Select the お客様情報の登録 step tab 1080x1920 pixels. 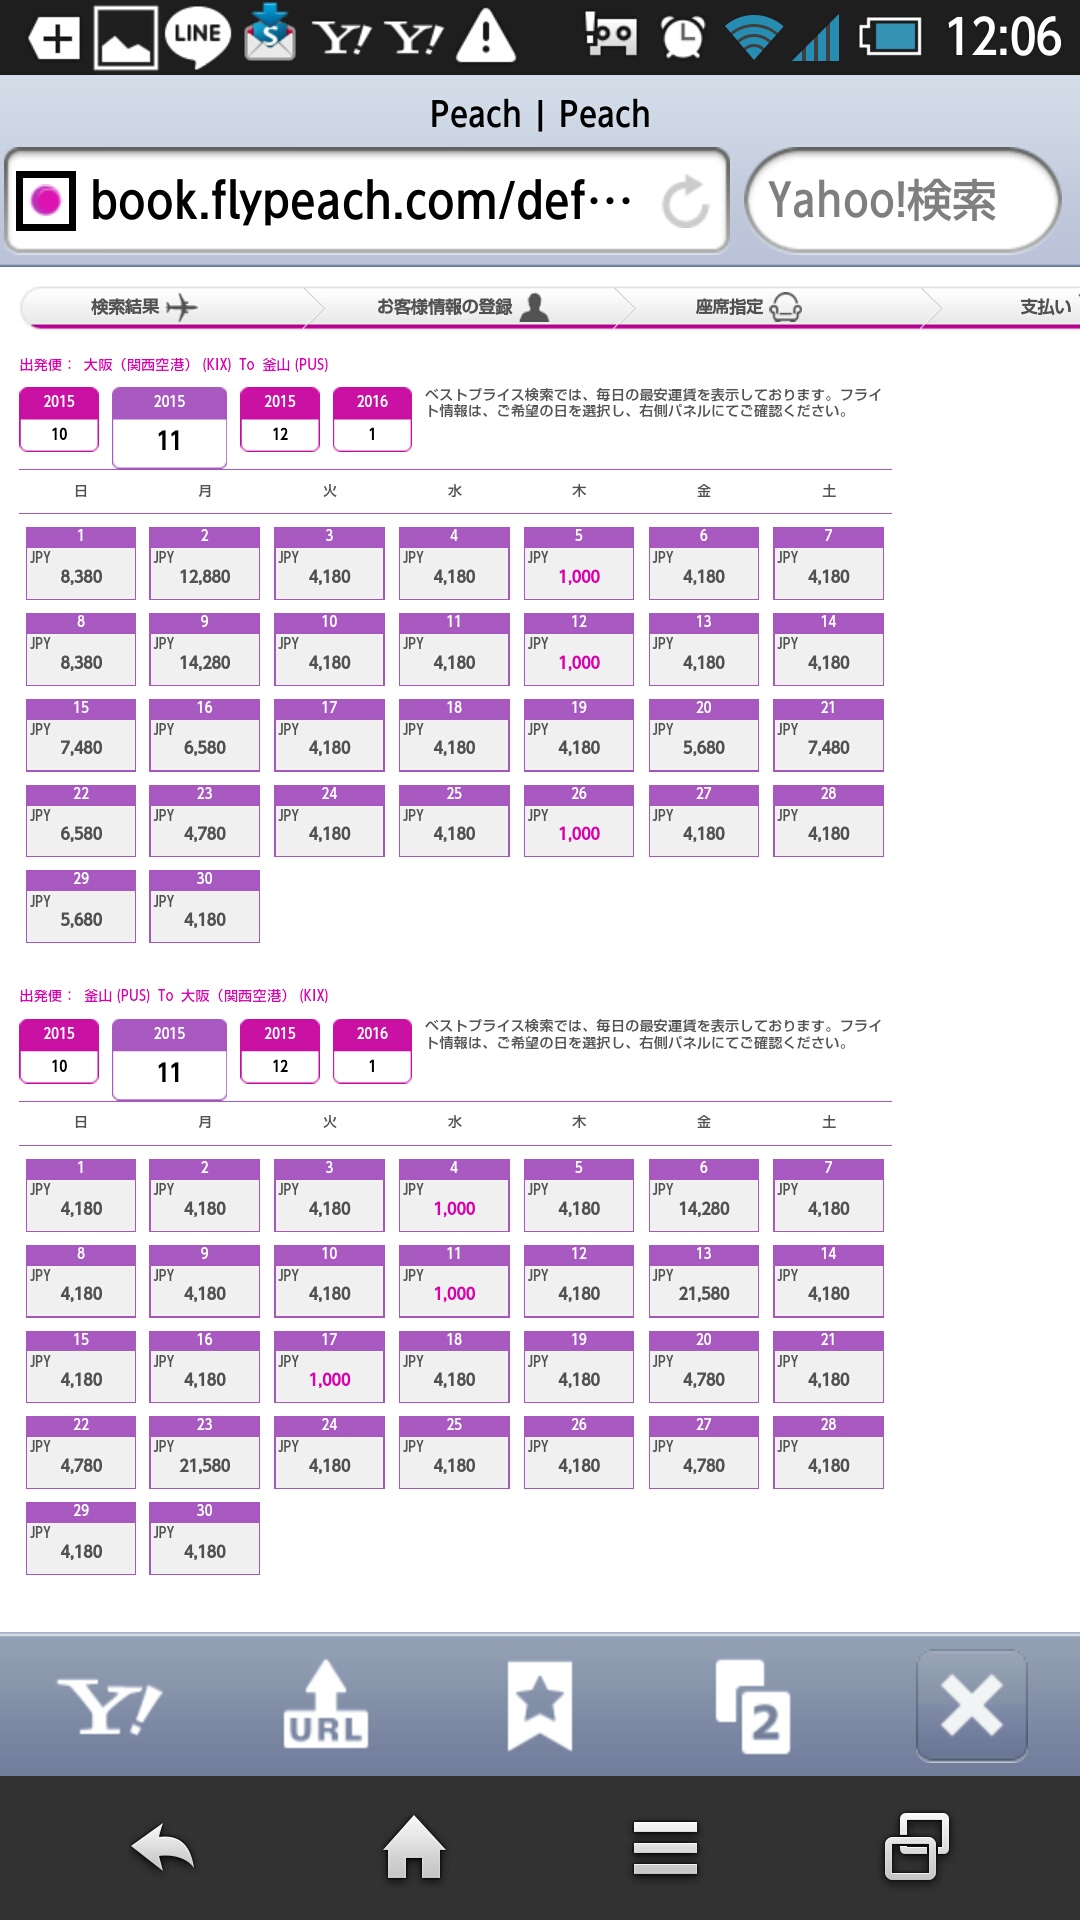click(463, 307)
